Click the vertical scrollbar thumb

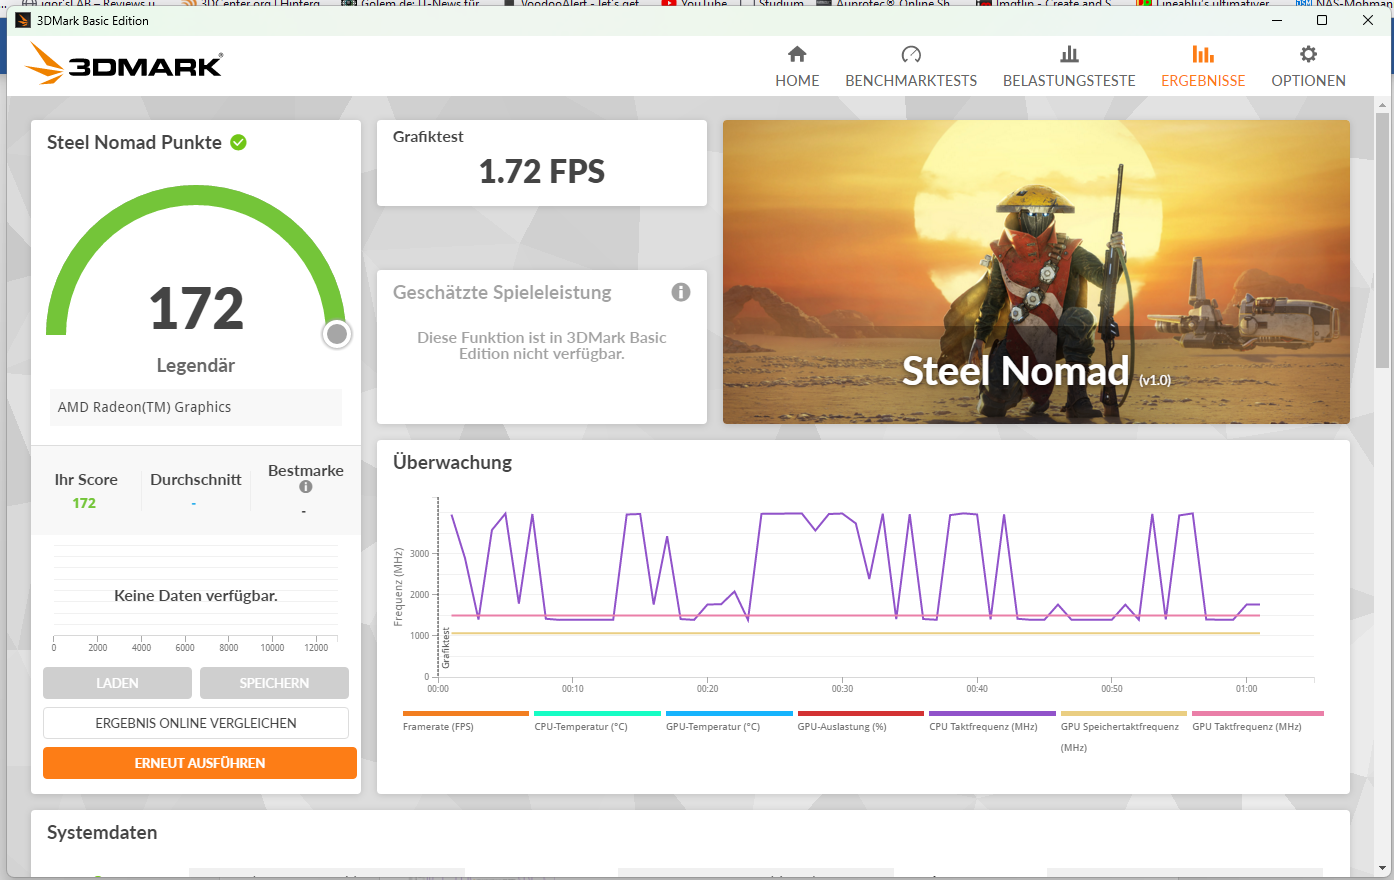pos(1384,238)
